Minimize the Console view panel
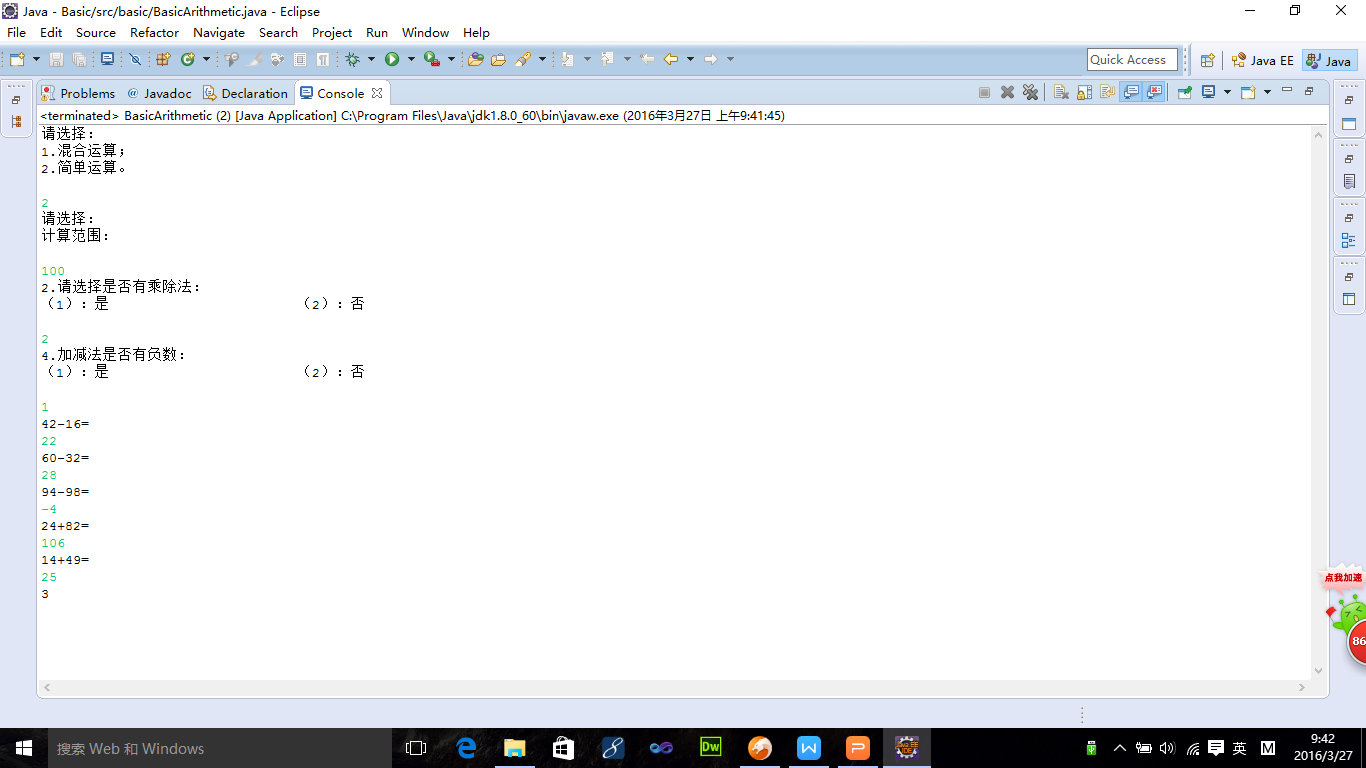This screenshot has height=768, width=1366. point(1287,90)
